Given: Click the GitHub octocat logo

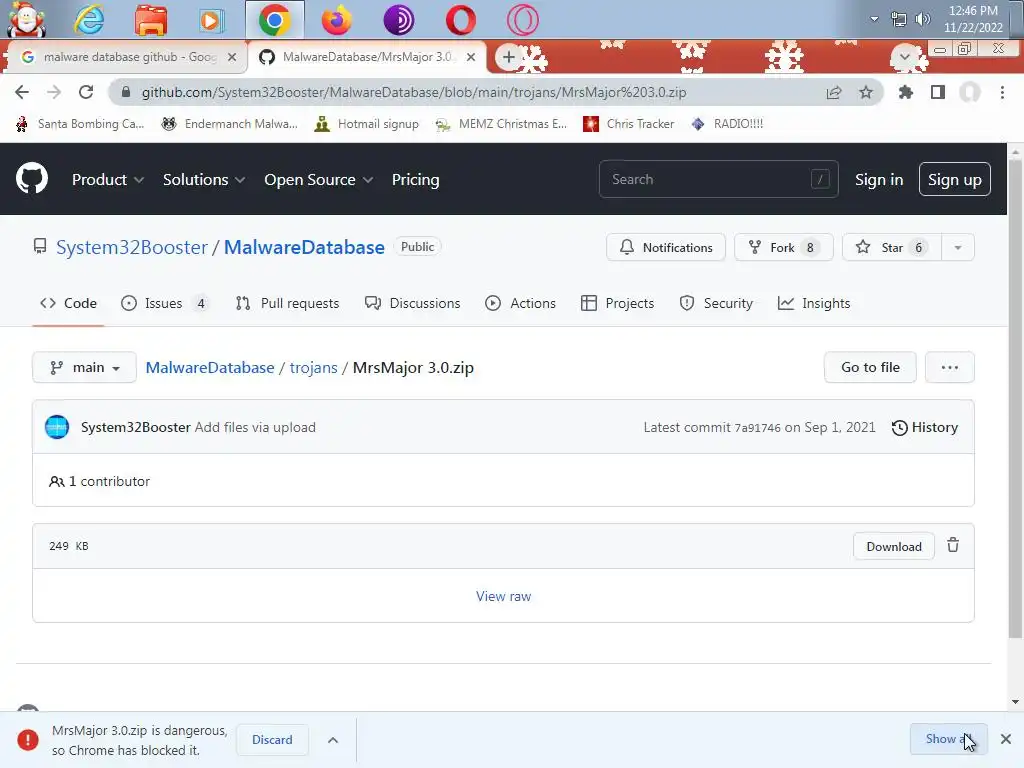Looking at the screenshot, I should point(32,178).
